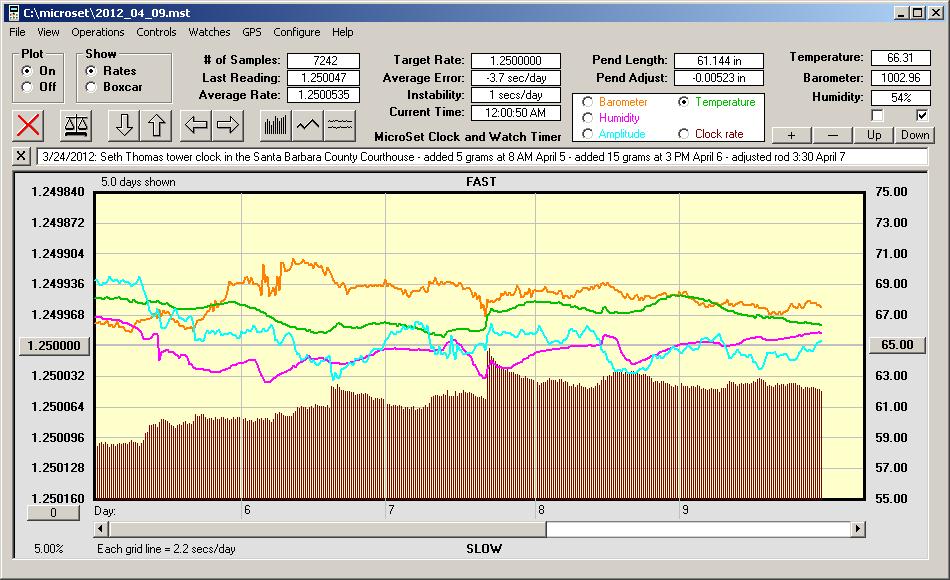The image size is (950, 580).
Task: Click the horizontal scrollbar thumb under graph
Action: pos(327,529)
